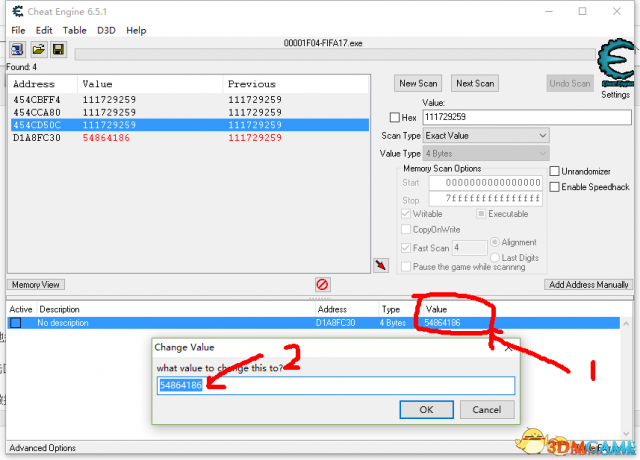The width and height of the screenshot is (640, 460).
Task: Confirm Change Value with OK
Action: click(x=427, y=409)
